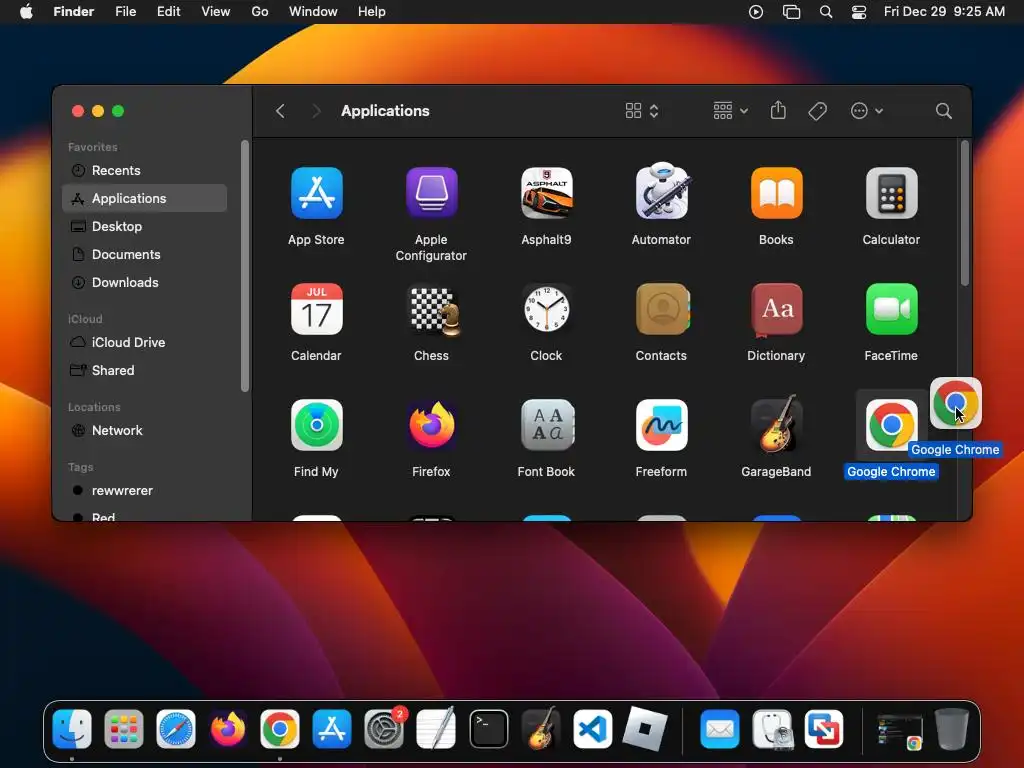Click the sidebar vertical scrollbar
Viewport: 1024px width, 768px height.
tap(245, 266)
